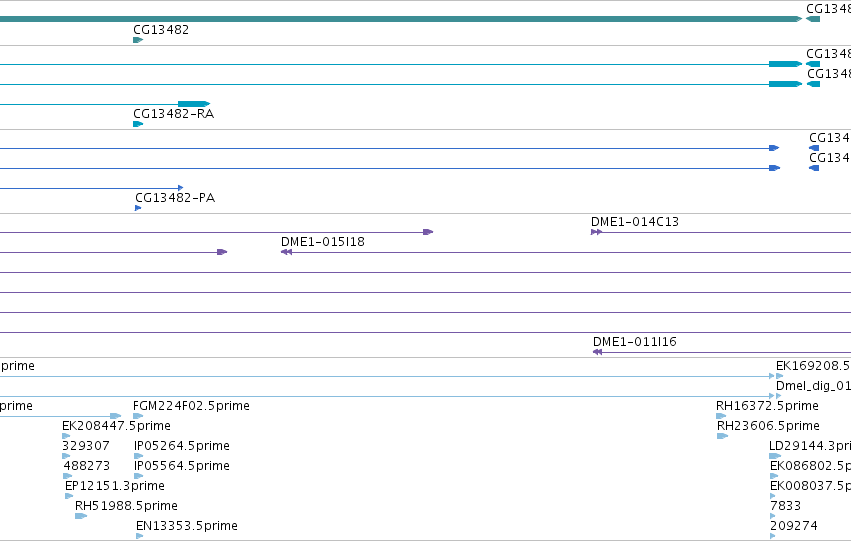Select the CG13482-RA transcript label

coord(174,114)
